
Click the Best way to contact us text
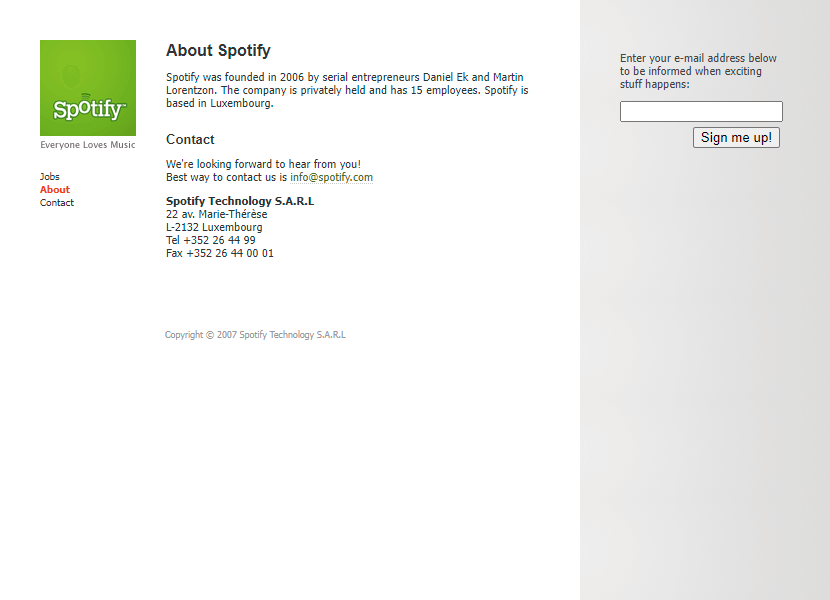(227, 177)
